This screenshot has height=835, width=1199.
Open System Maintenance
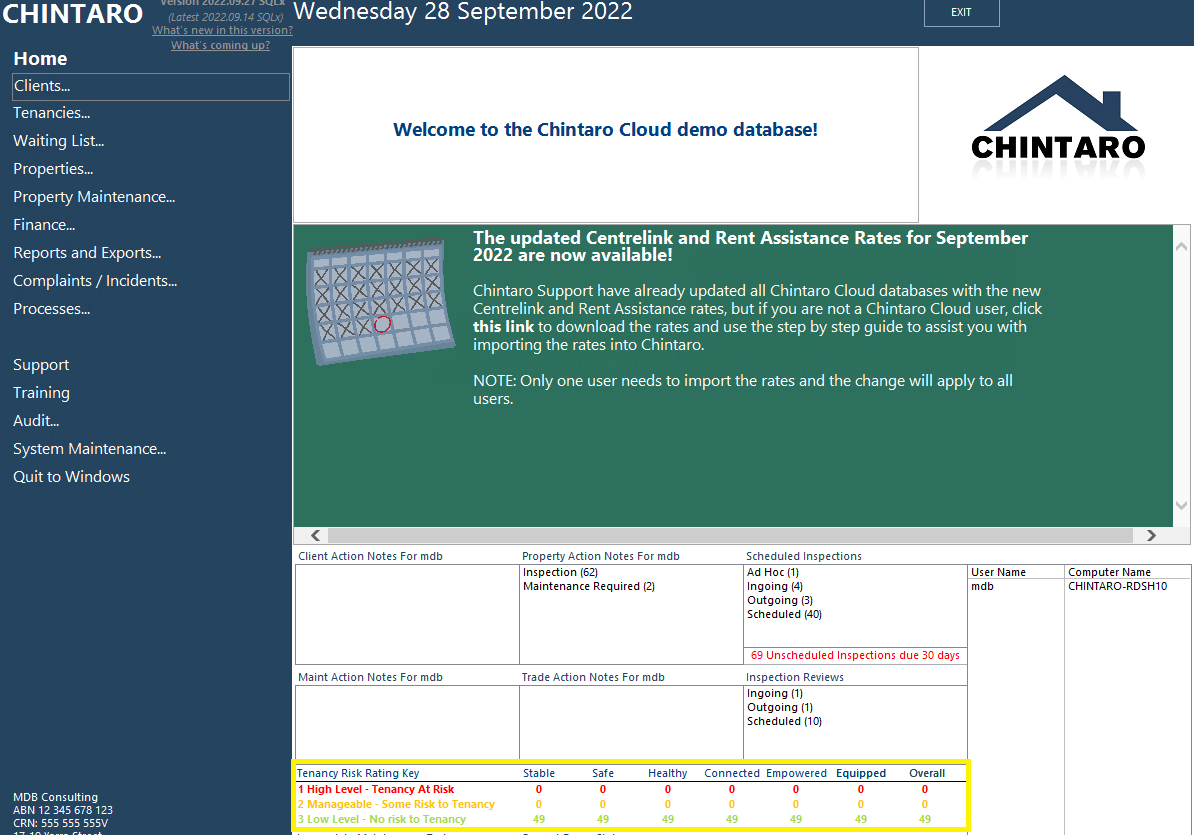click(89, 449)
